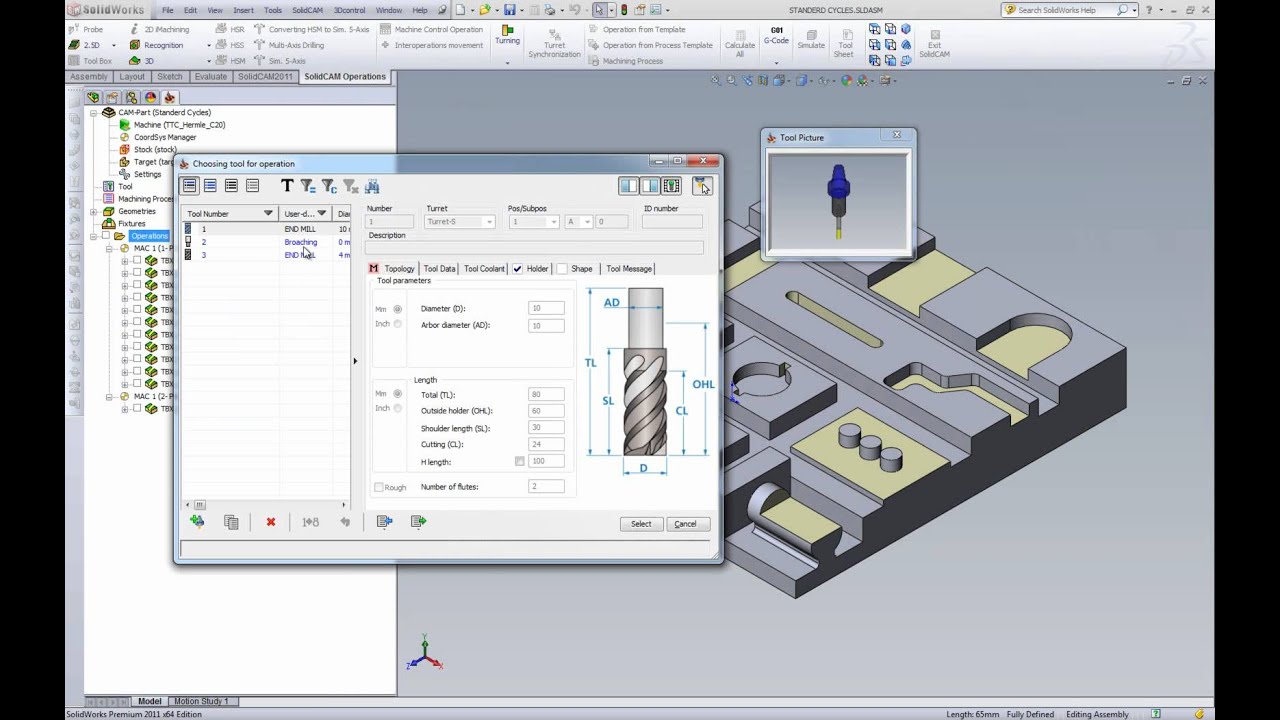Open the Tool Number column filter dropdown
This screenshot has height=720, width=1280.
tap(268, 213)
